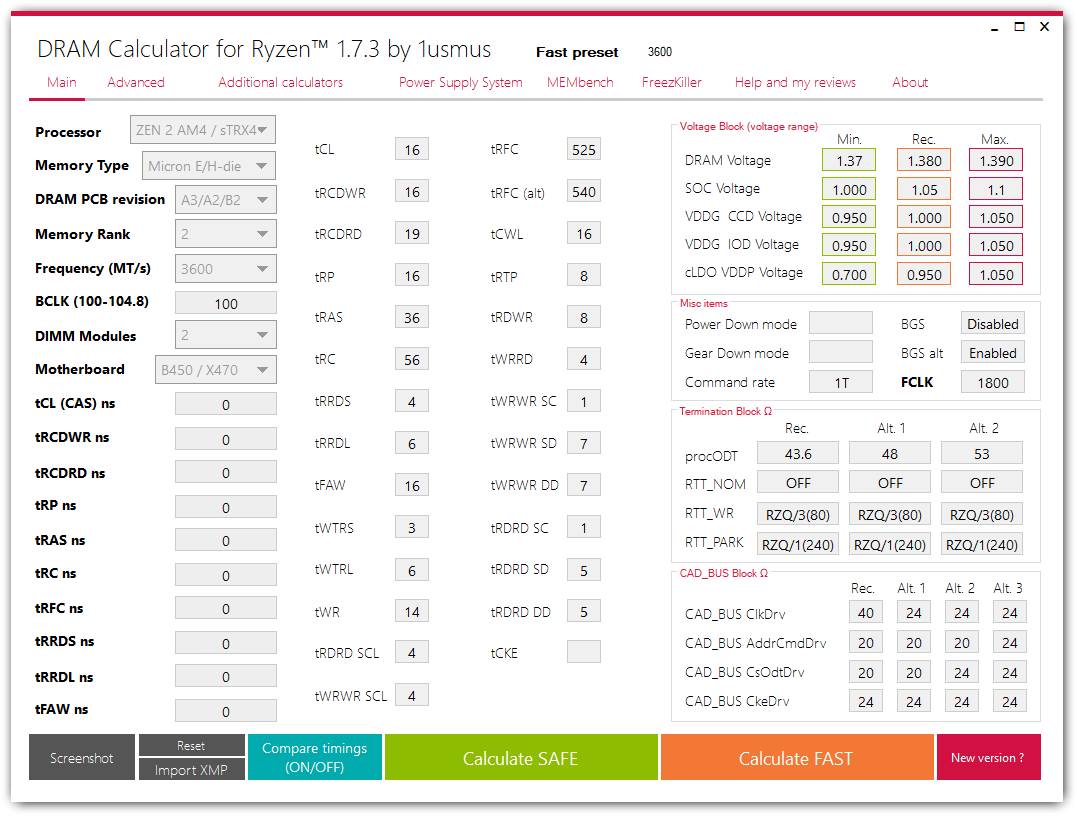Image resolution: width=1077 pixels, height=816 pixels.
Task: Open Additional calculators tab
Action: pos(280,82)
